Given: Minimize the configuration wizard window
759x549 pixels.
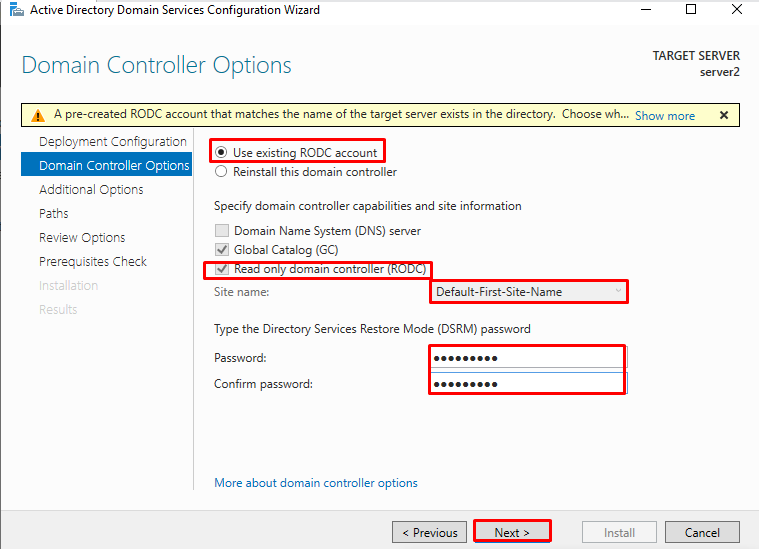Looking at the screenshot, I should pos(646,10).
